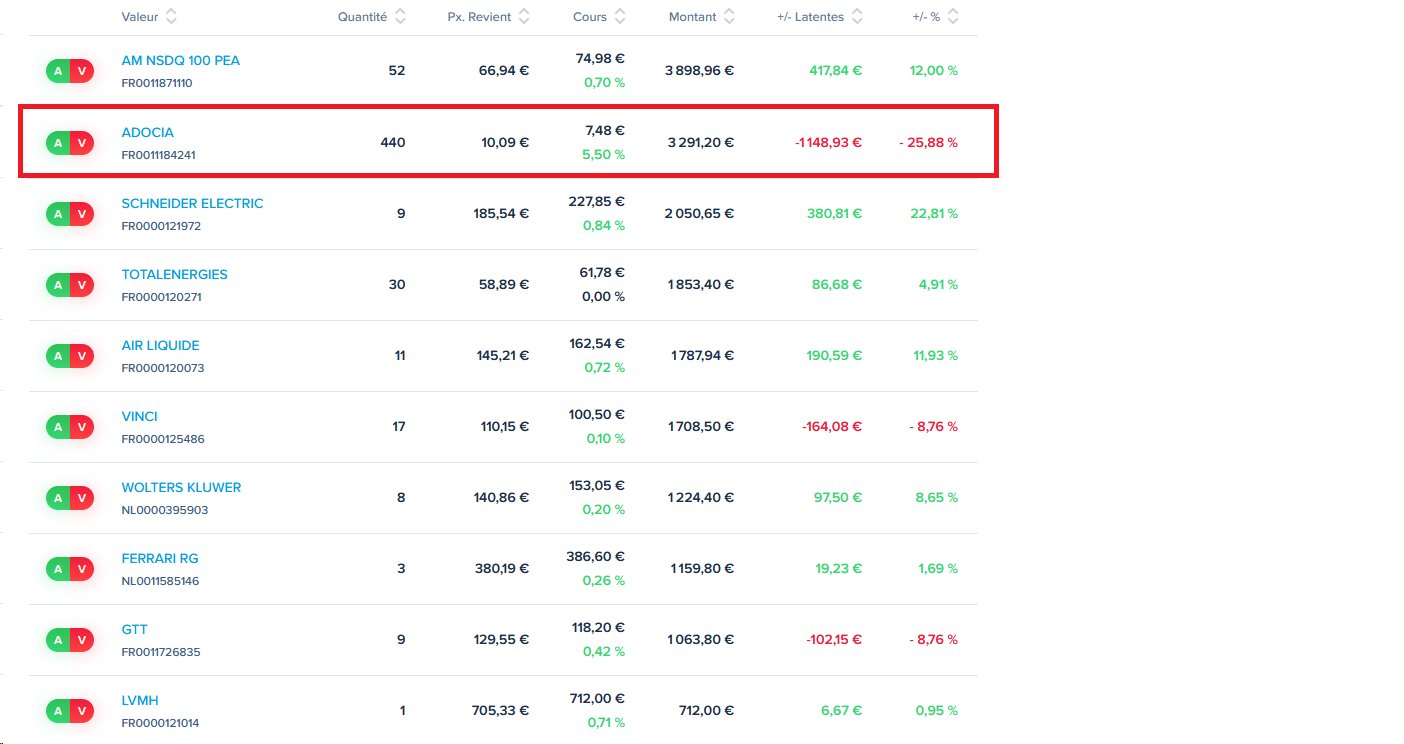This screenshot has width=1404, height=744.
Task: Sell LVMH with the red V button
Action: (82, 711)
